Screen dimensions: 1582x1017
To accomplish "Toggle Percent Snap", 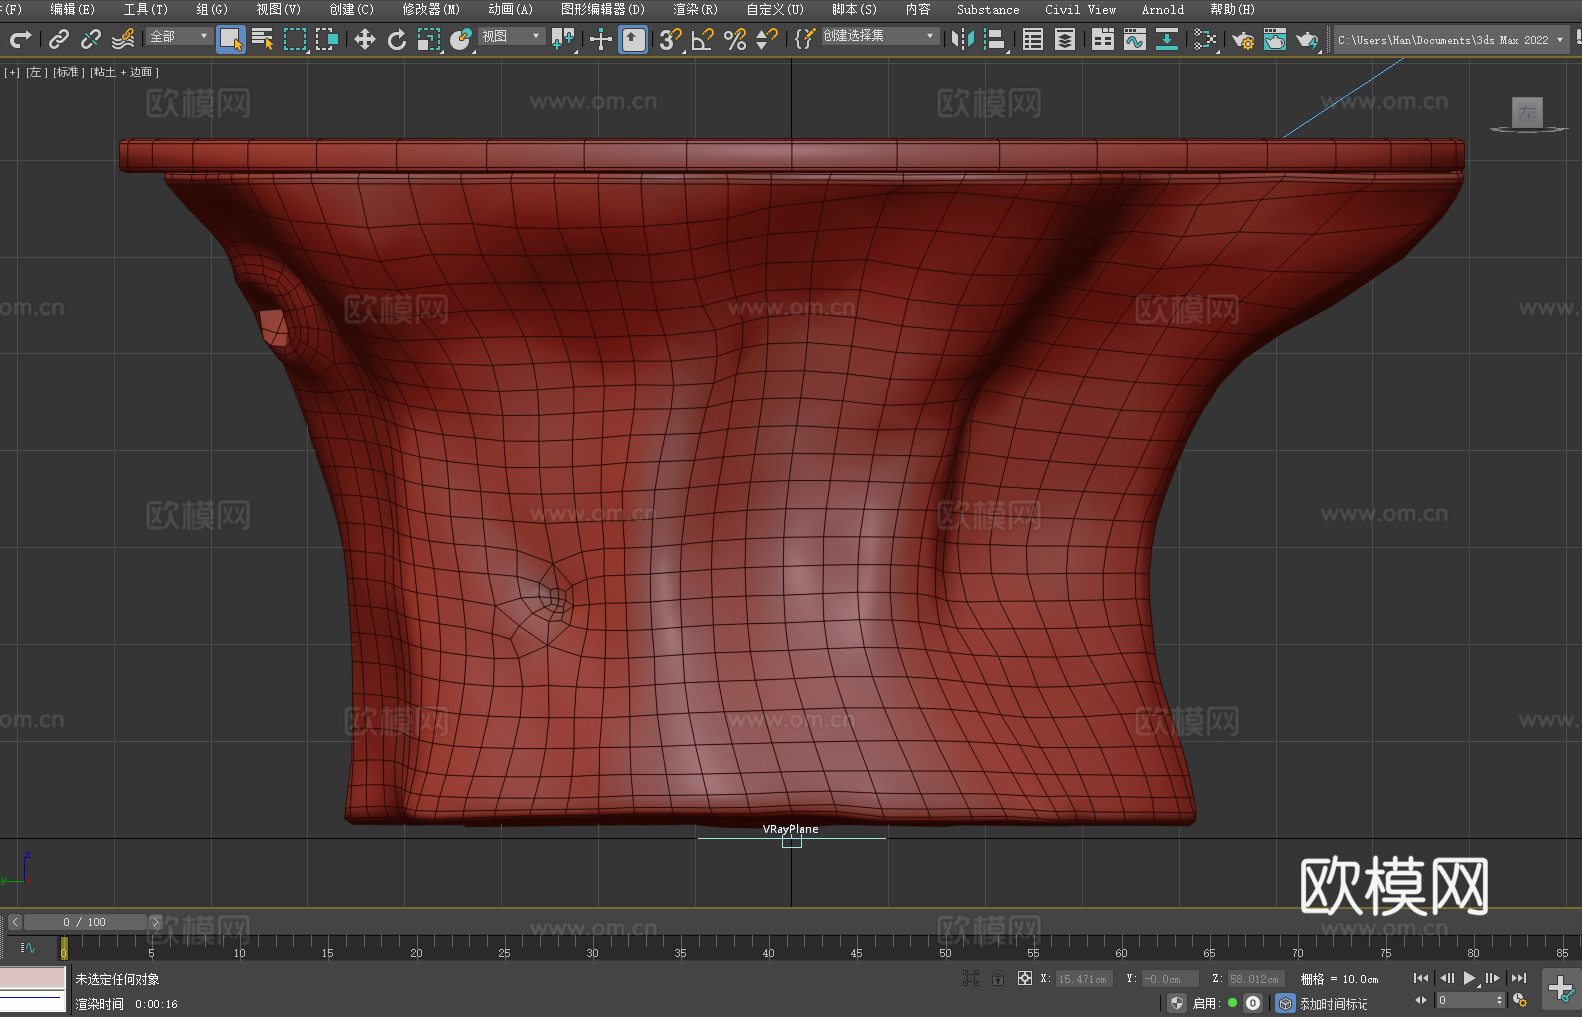I will 735,39.
